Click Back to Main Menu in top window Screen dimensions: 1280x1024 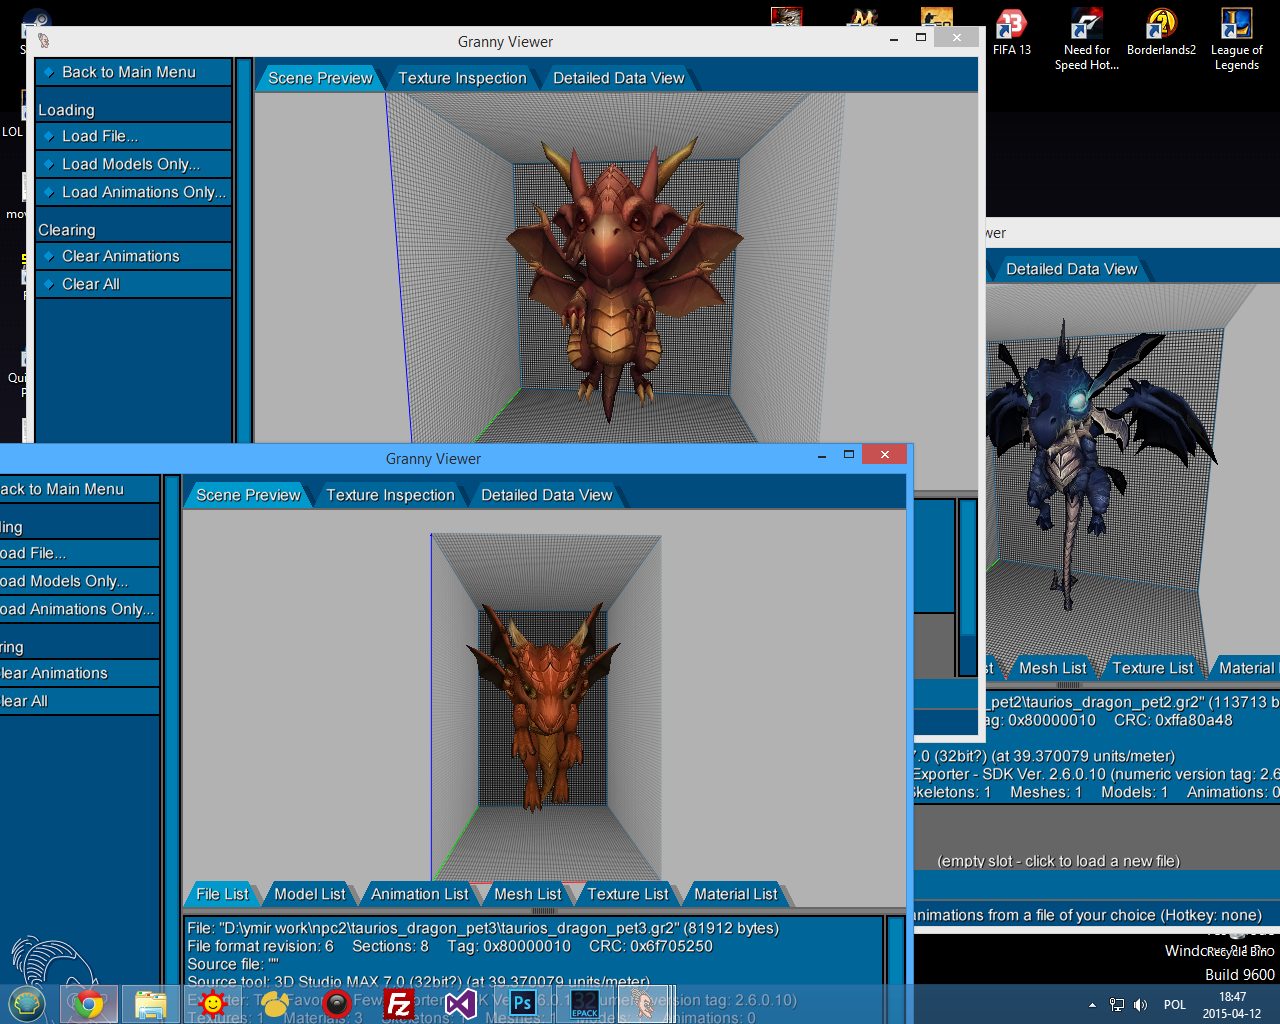(x=134, y=72)
